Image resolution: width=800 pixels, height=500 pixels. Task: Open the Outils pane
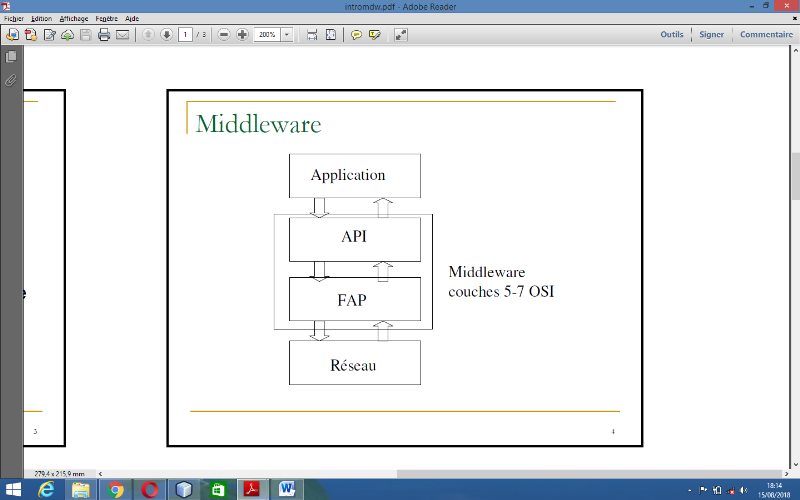pyautogui.click(x=672, y=35)
